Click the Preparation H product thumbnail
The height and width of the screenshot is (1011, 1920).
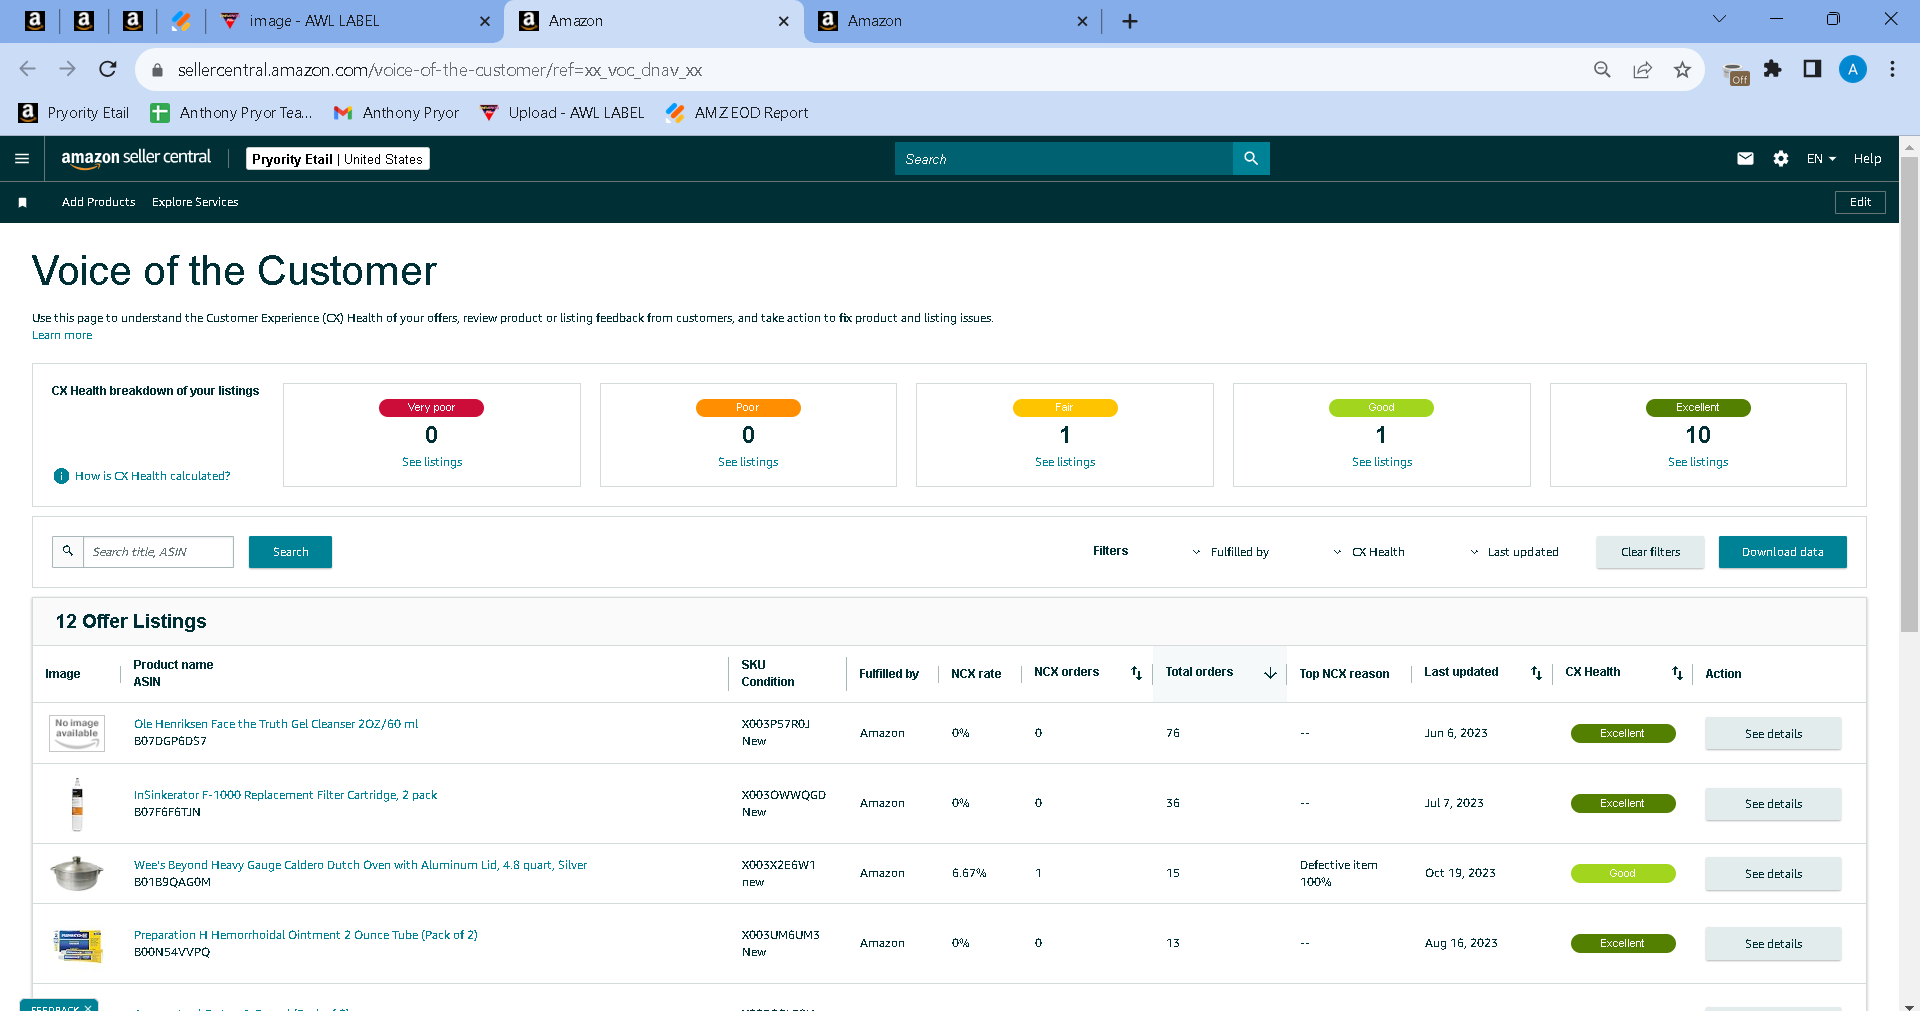pyautogui.click(x=77, y=944)
